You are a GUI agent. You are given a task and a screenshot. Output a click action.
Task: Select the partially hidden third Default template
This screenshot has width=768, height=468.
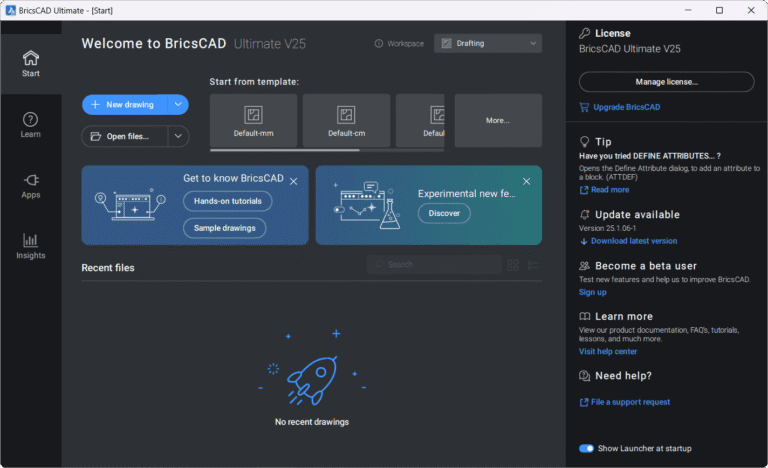click(x=420, y=121)
